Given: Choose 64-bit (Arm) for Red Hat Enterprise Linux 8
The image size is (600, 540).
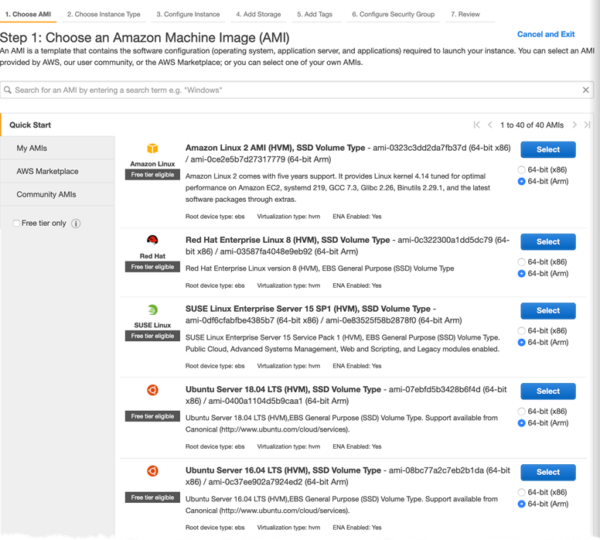Looking at the screenshot, I should (x=521, y=274).
